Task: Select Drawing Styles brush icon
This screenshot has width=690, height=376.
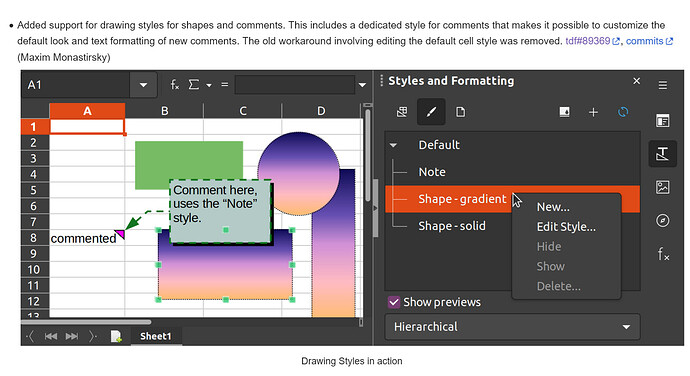Action: pyautogui.click(x=431, y=112)
